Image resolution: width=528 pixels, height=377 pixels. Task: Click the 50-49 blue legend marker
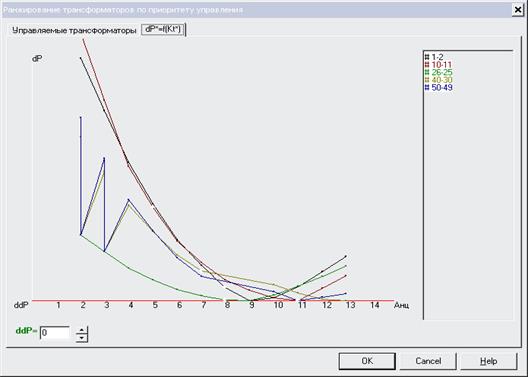click(427, 88)
